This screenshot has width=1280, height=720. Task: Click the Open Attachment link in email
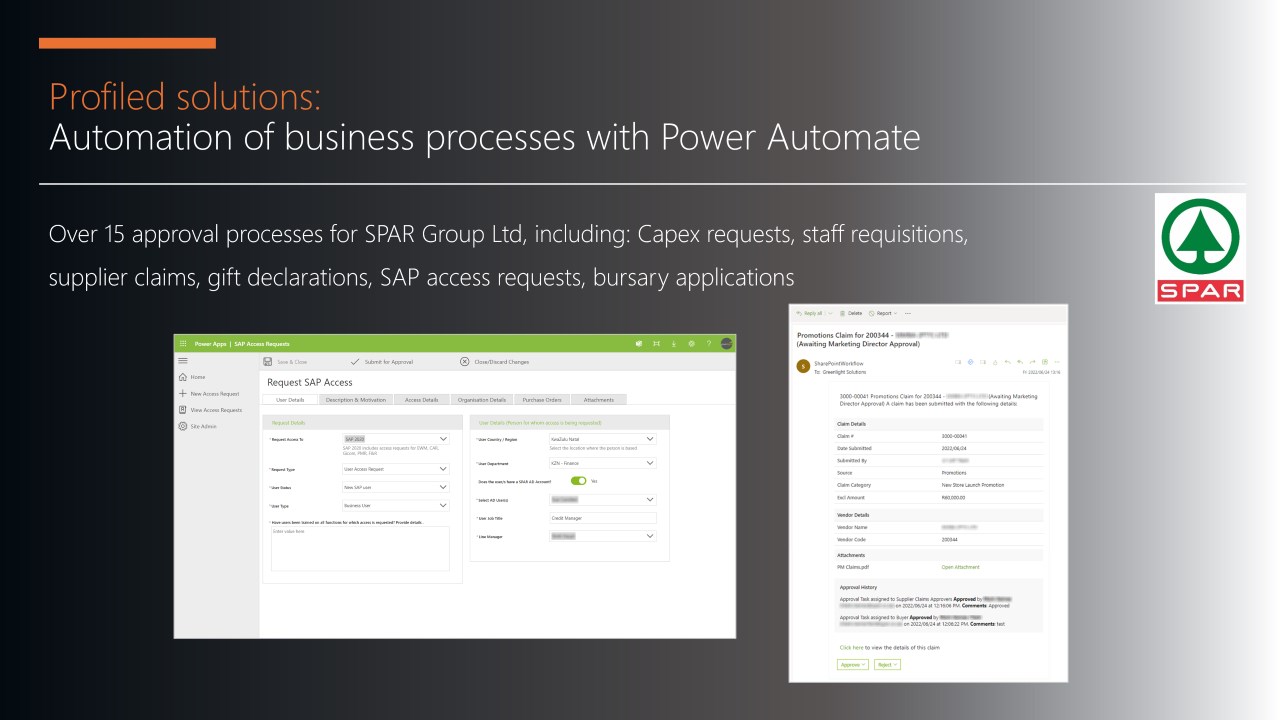(960, 567)
